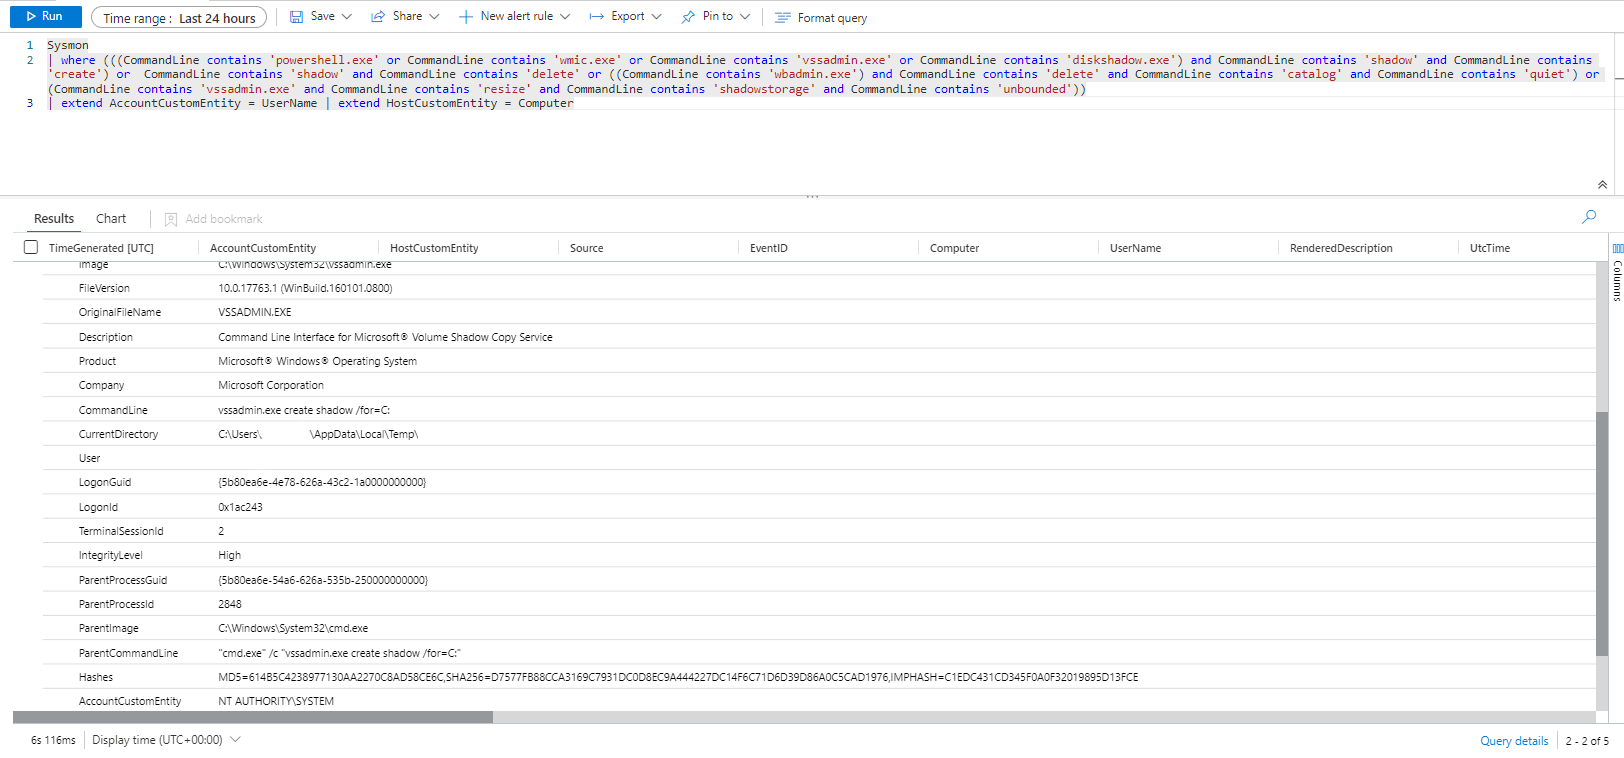This screenshot has height=758, width=1624.
Task: Open the Query details link
Action: [x=1514, y=741]
